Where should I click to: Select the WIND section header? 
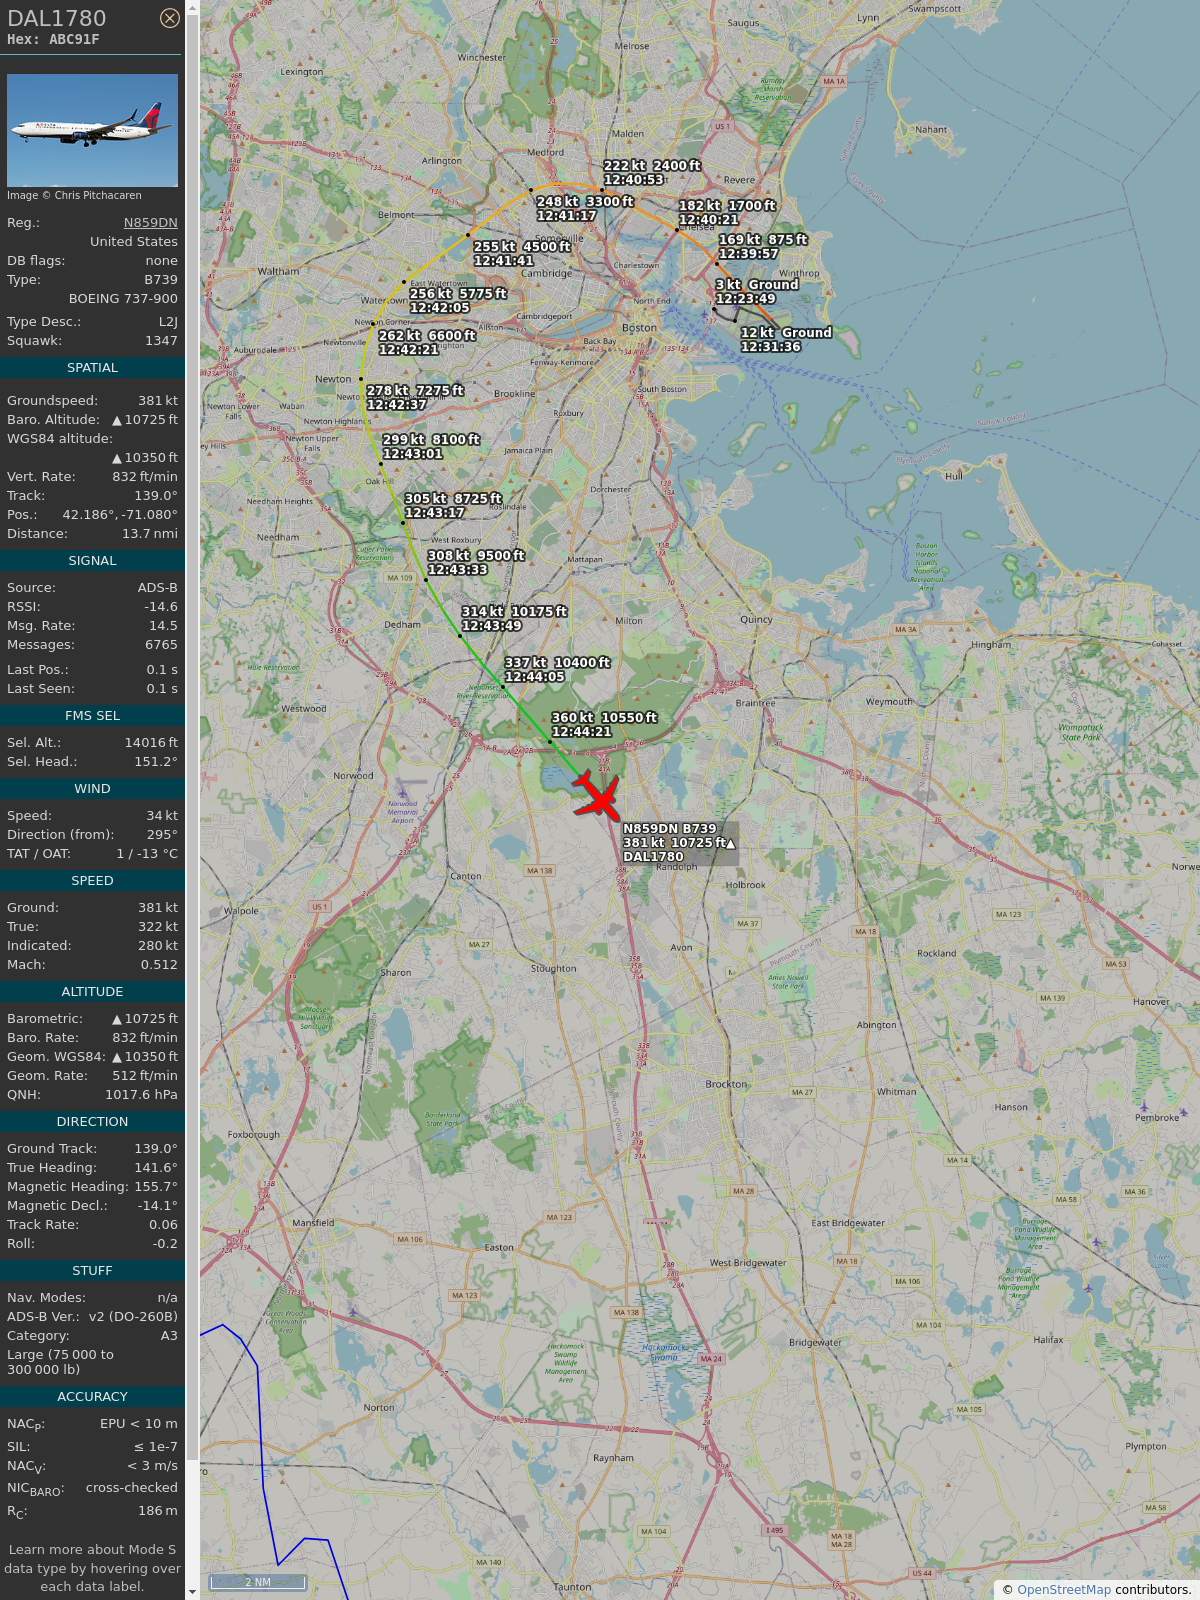coord(92,789)
